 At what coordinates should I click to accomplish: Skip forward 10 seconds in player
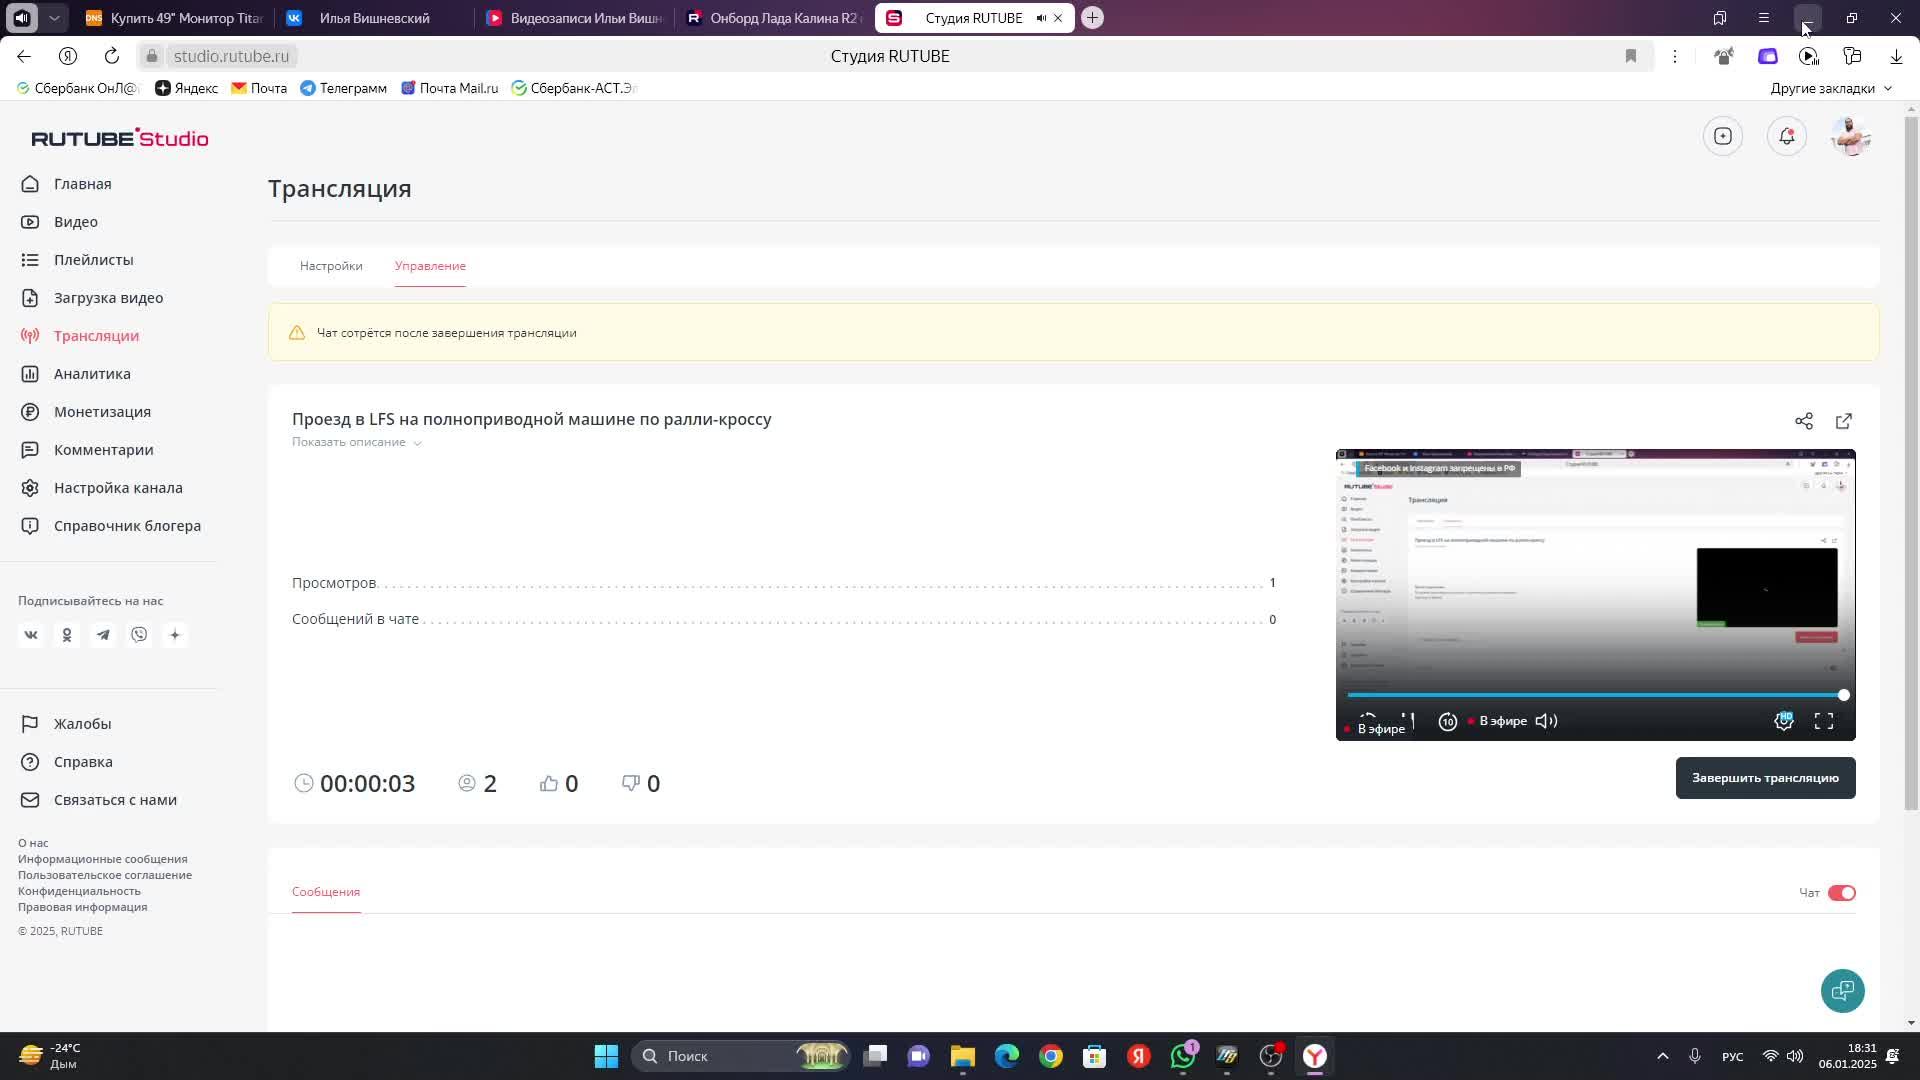pyautogui.click(x=1447, y=721)
